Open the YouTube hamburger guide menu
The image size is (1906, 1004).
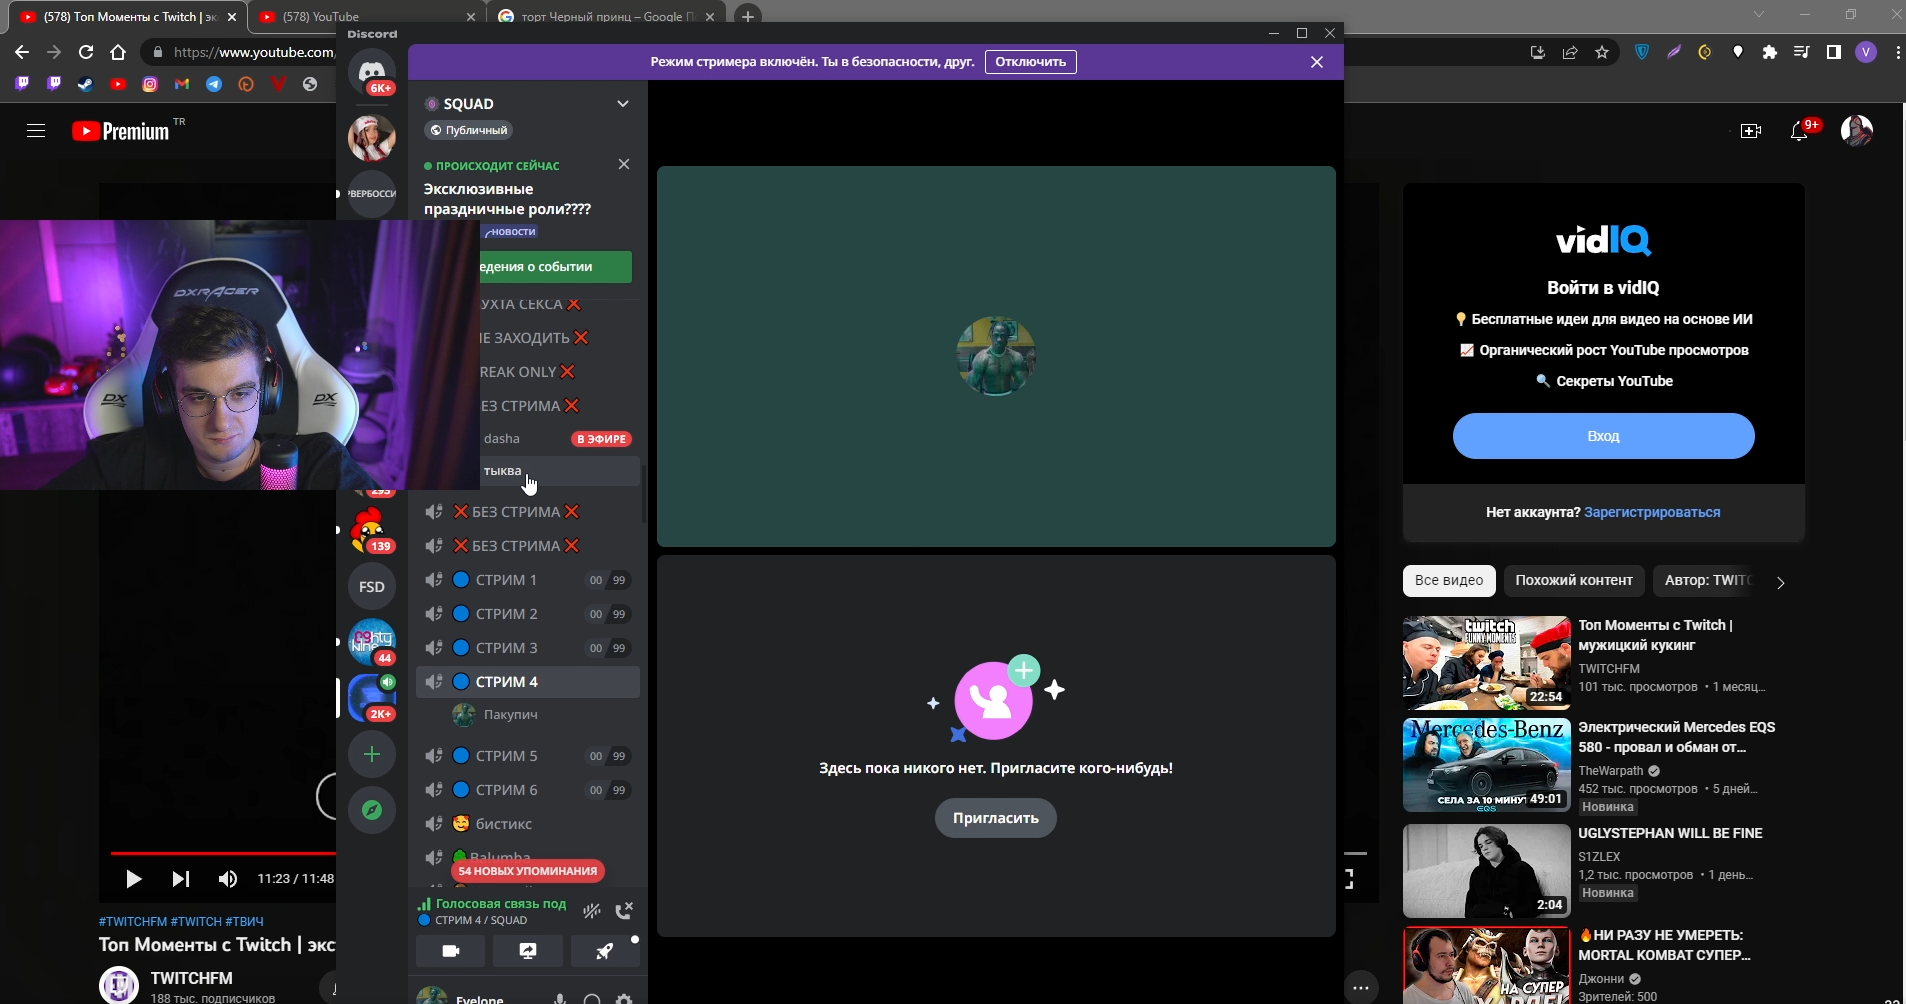coord(36,131)
